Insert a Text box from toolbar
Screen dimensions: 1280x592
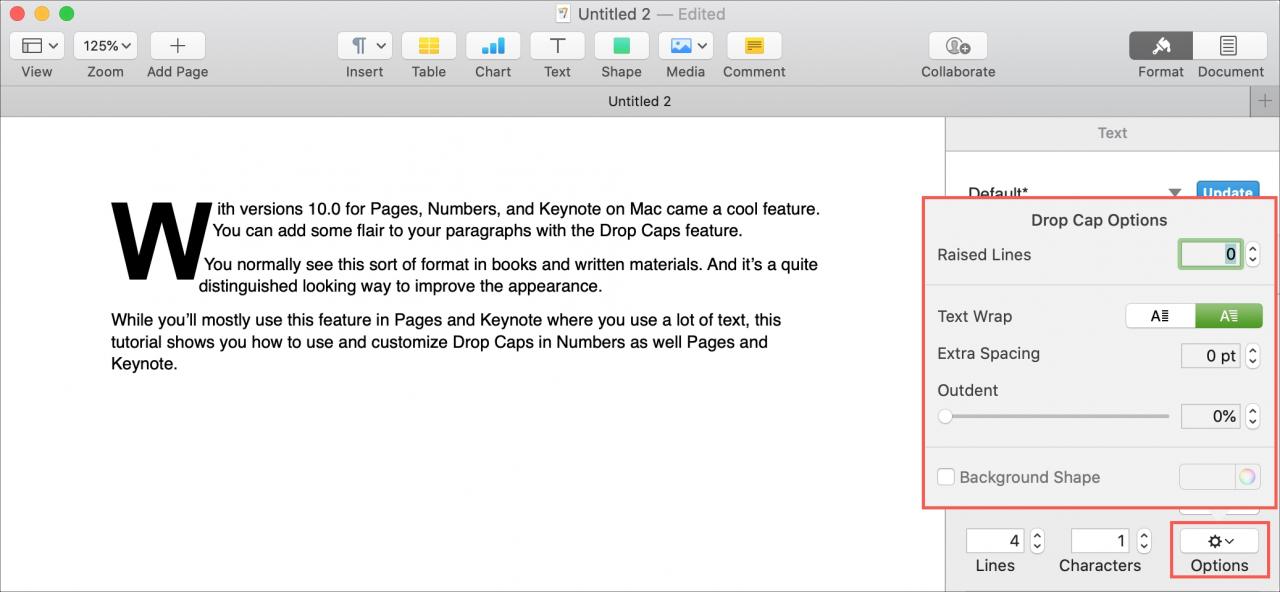coord(557,46)
